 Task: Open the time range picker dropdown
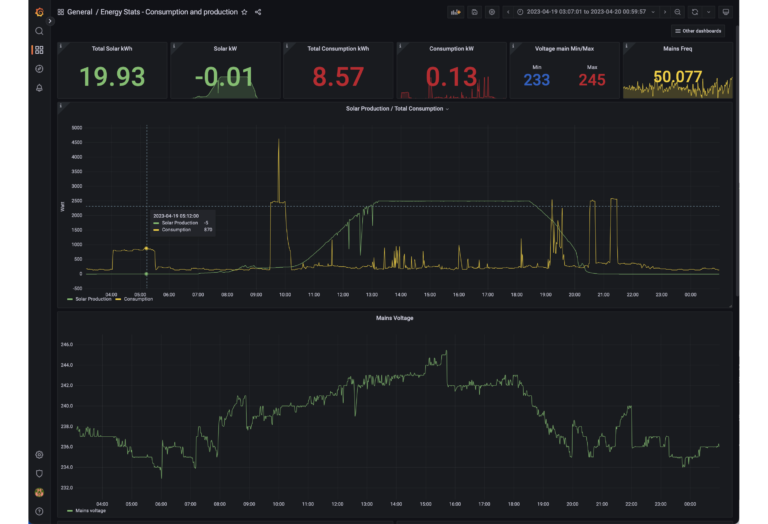[x=582, y=12]
